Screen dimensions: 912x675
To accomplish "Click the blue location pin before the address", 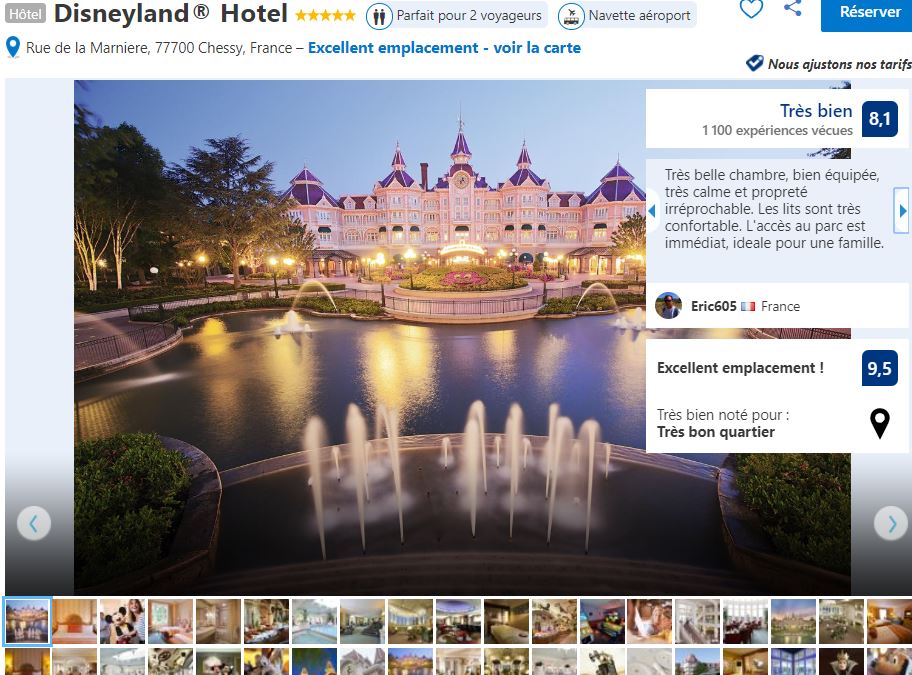I will click(13, 48).
